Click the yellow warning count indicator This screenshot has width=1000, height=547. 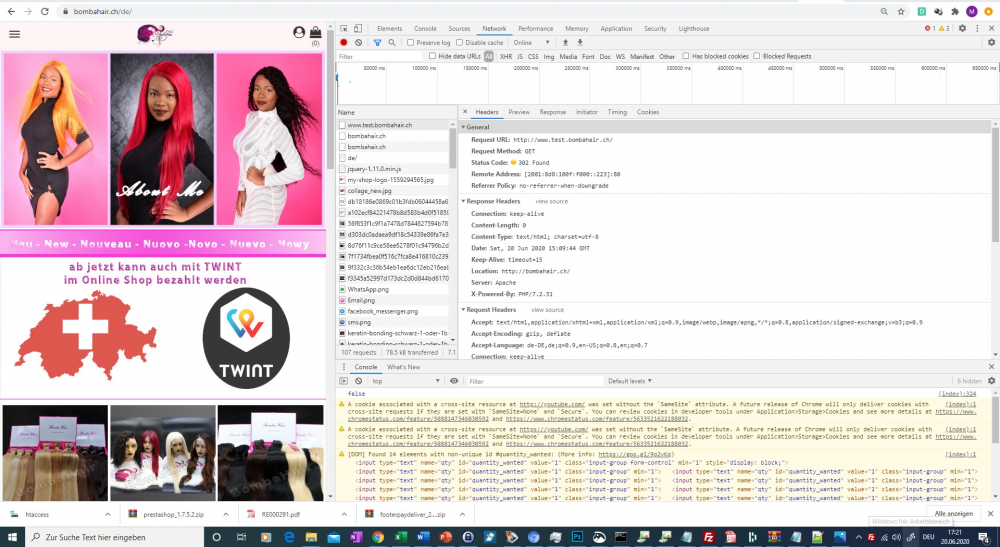[944, 29]
